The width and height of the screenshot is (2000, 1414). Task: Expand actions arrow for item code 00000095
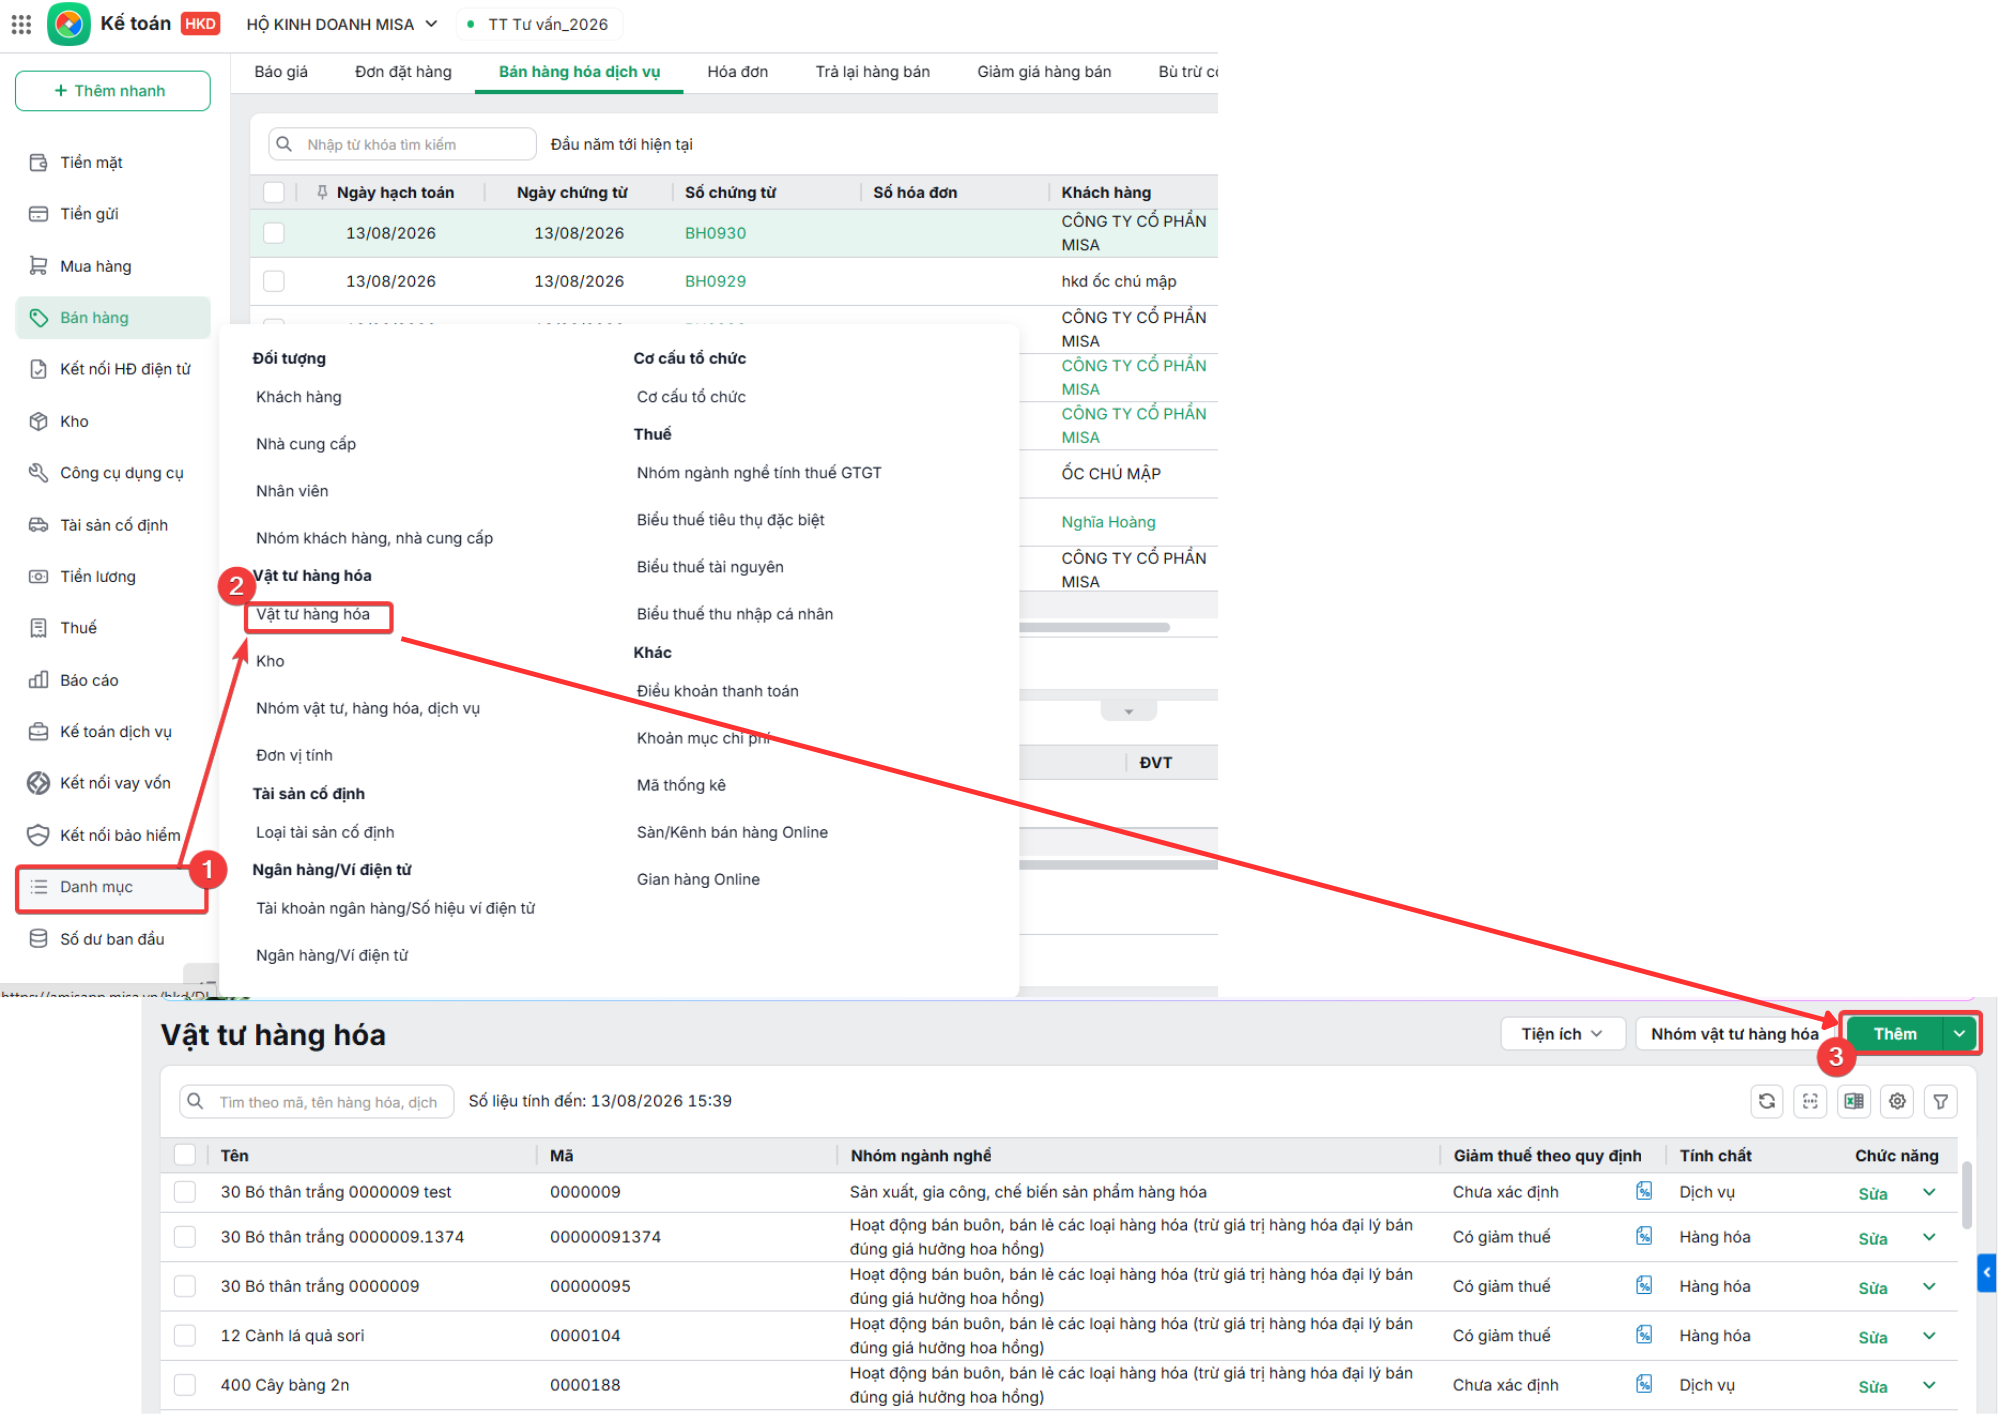pos(1929,1286)
